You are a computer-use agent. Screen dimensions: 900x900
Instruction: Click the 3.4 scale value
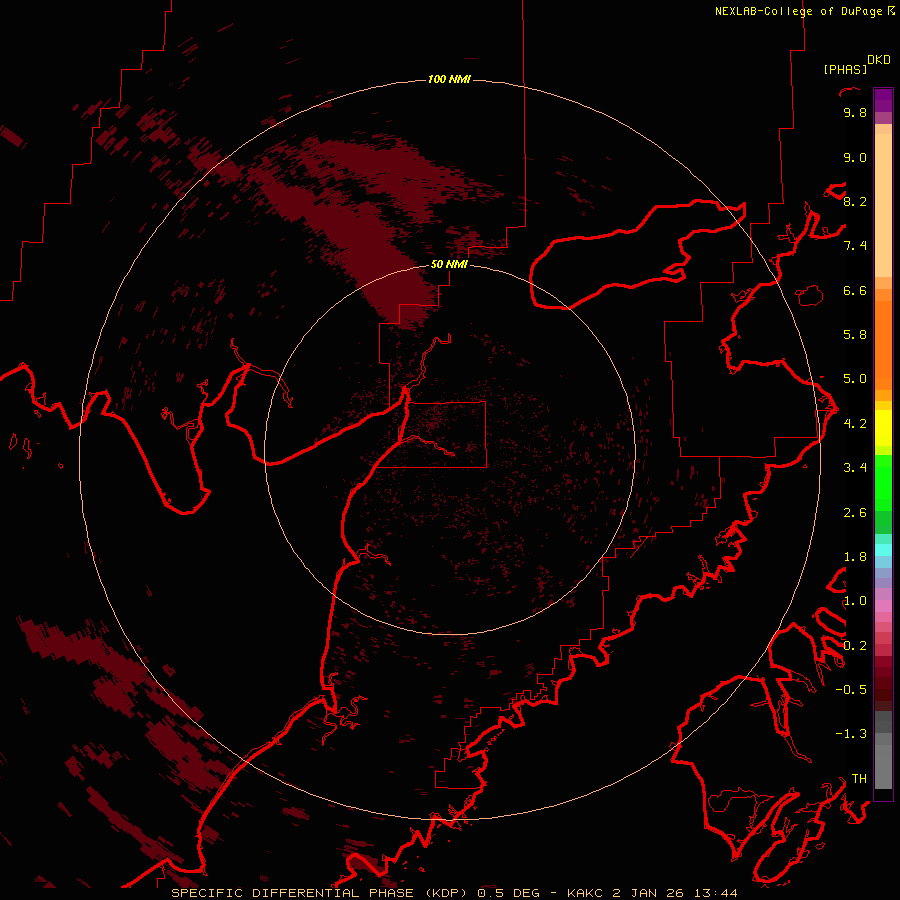[x=855, y=468]
